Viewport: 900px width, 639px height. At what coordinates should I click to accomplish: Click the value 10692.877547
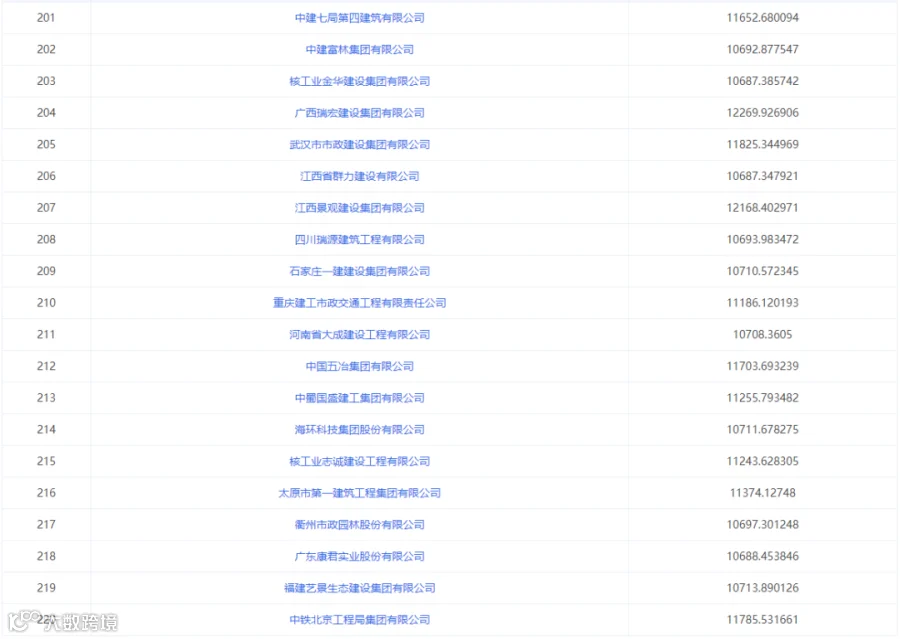click(x=762, y=49)
